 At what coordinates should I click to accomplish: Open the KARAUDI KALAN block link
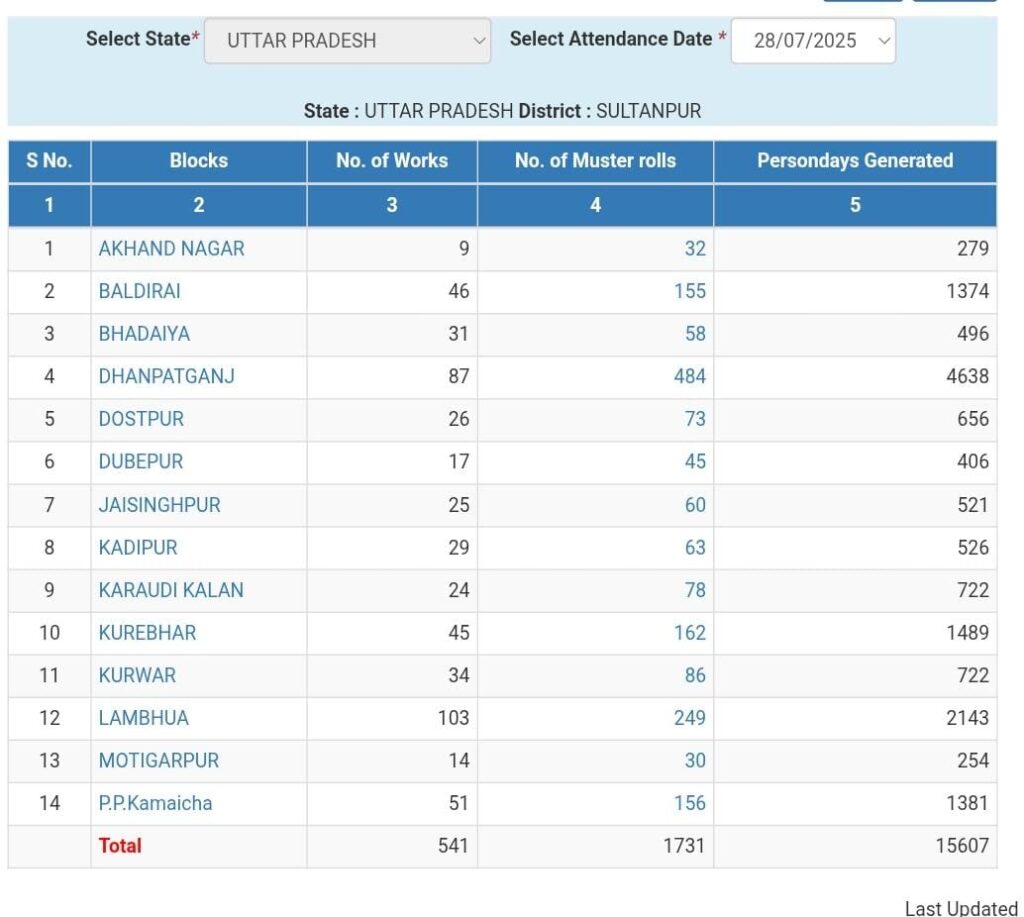coord(170,590)
